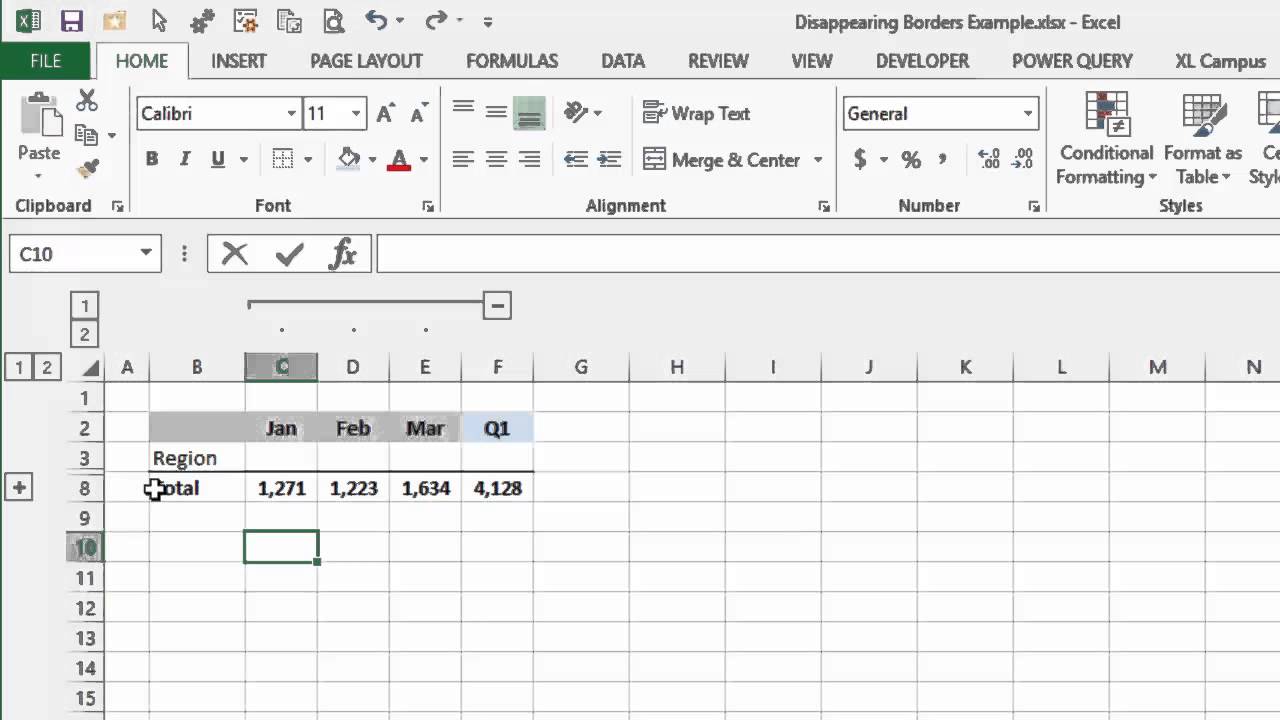The image size is (1280, 720).
Task: Click the Increase Font Size icon
Action: click(385, 114)
